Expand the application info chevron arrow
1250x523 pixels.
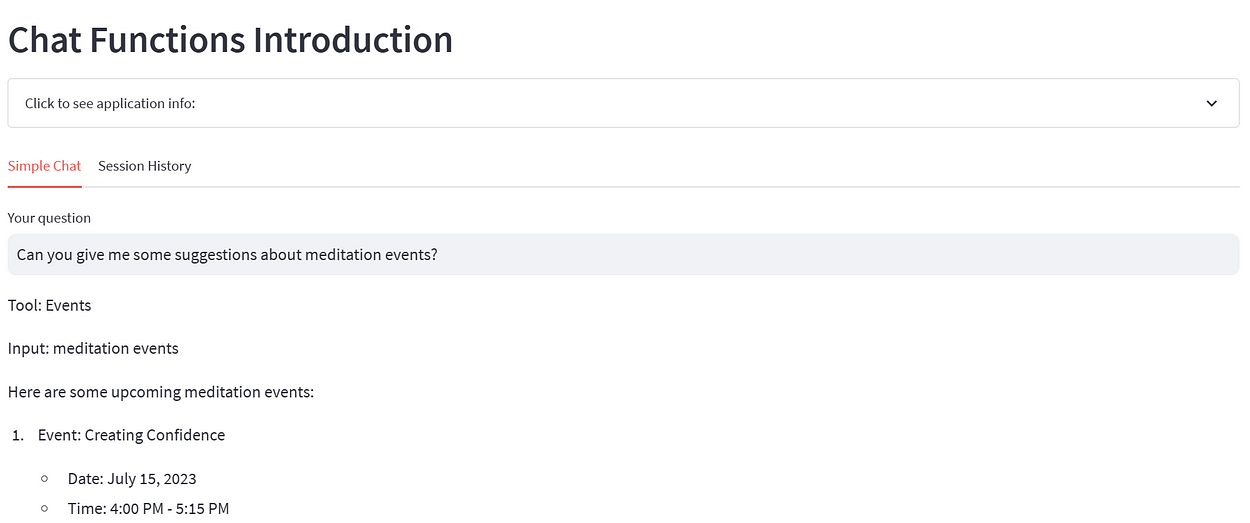pyautogui.click(x=1211, y=103)
